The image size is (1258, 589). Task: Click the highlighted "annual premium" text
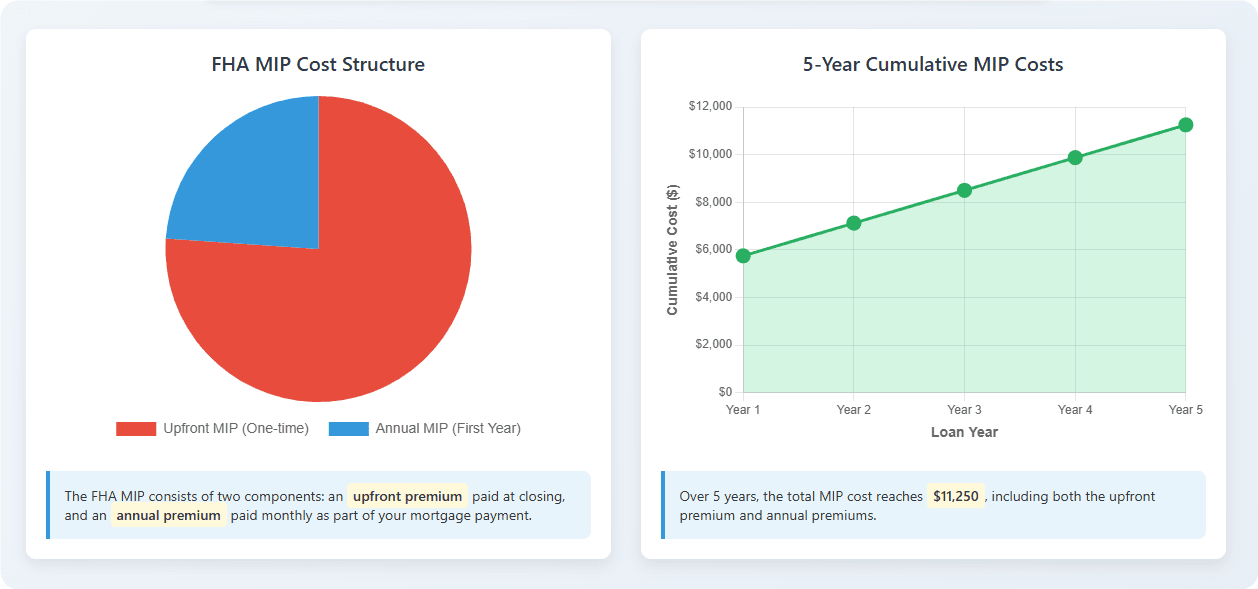[x=168, y=516]
